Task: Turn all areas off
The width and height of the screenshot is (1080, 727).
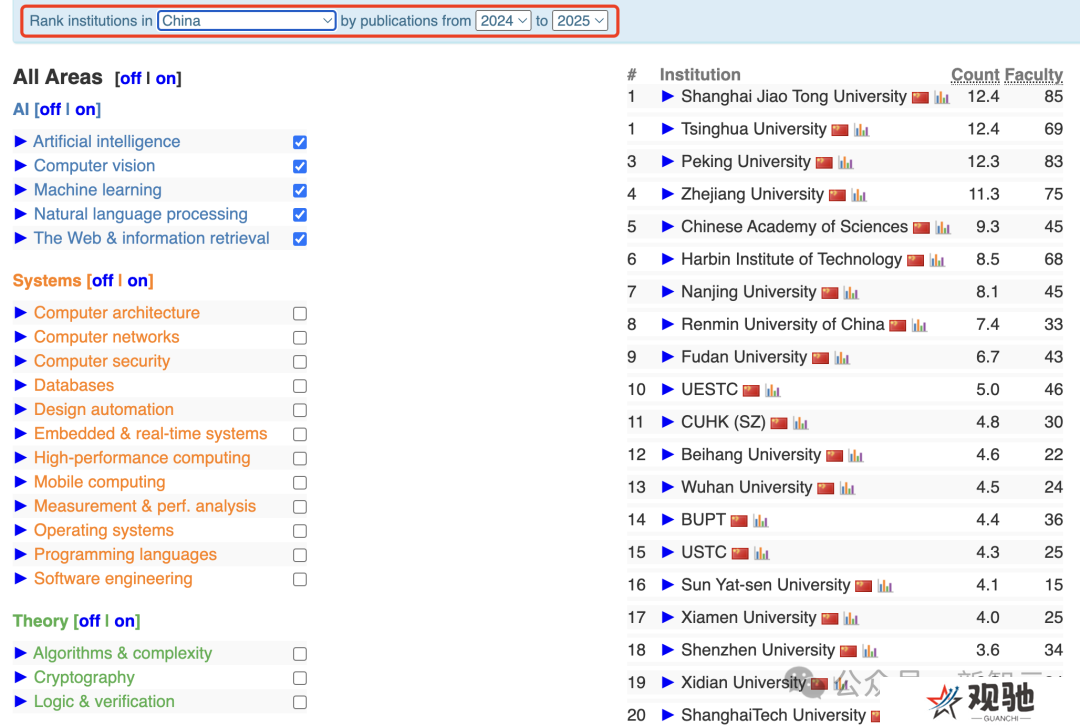Action: tap(130, 79)
